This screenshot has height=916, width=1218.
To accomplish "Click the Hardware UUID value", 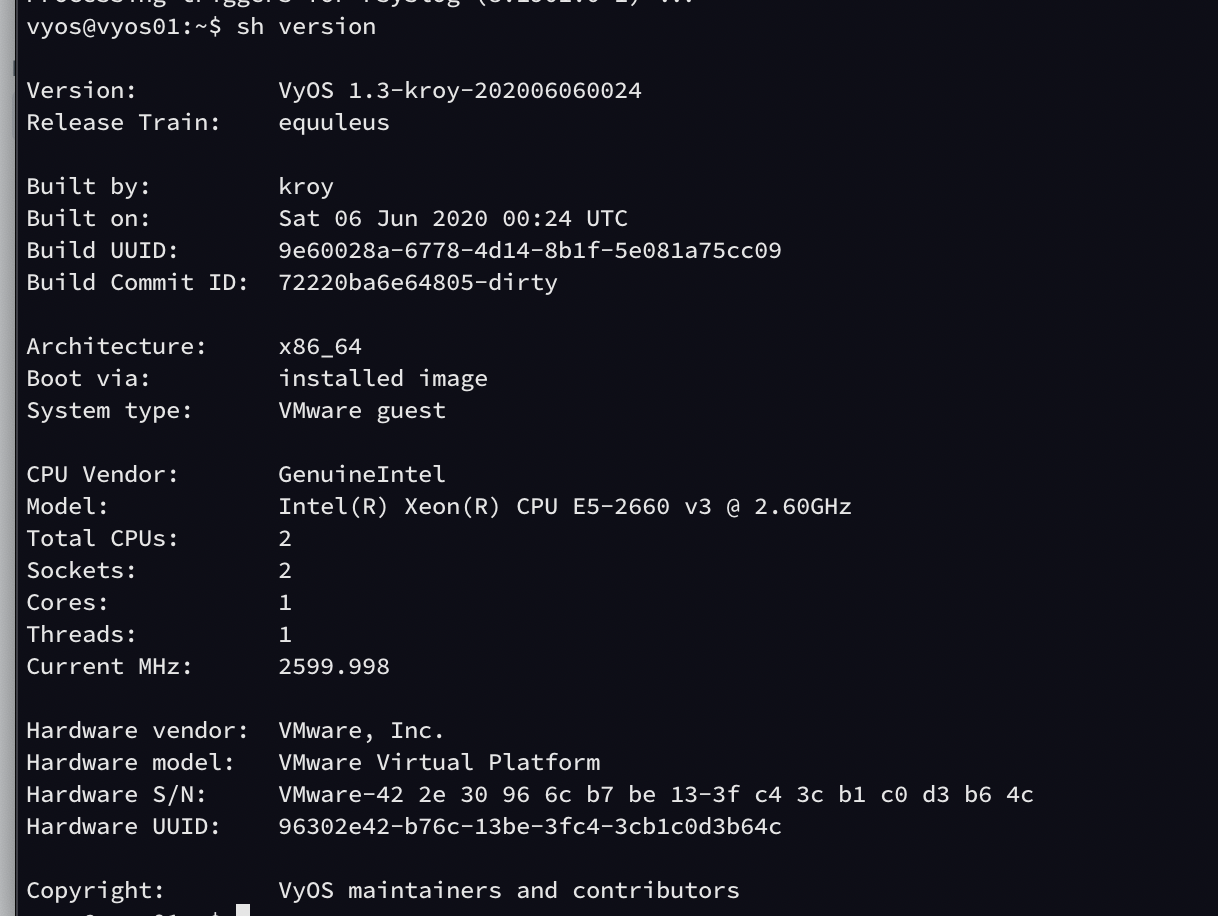I will 530,826.
